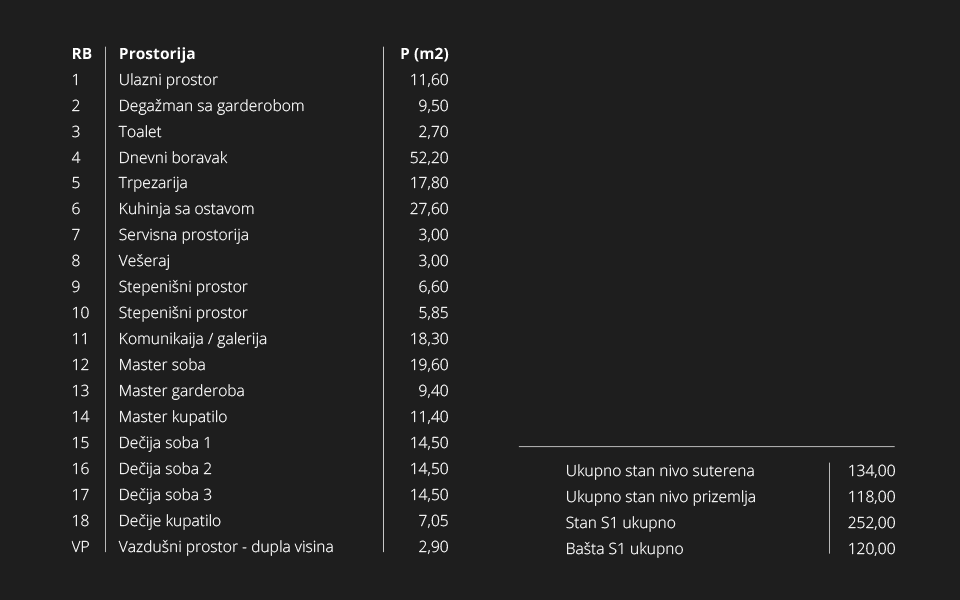
Task: Click Ukupno stan nivo suterena label
Action: click(660, 471)
